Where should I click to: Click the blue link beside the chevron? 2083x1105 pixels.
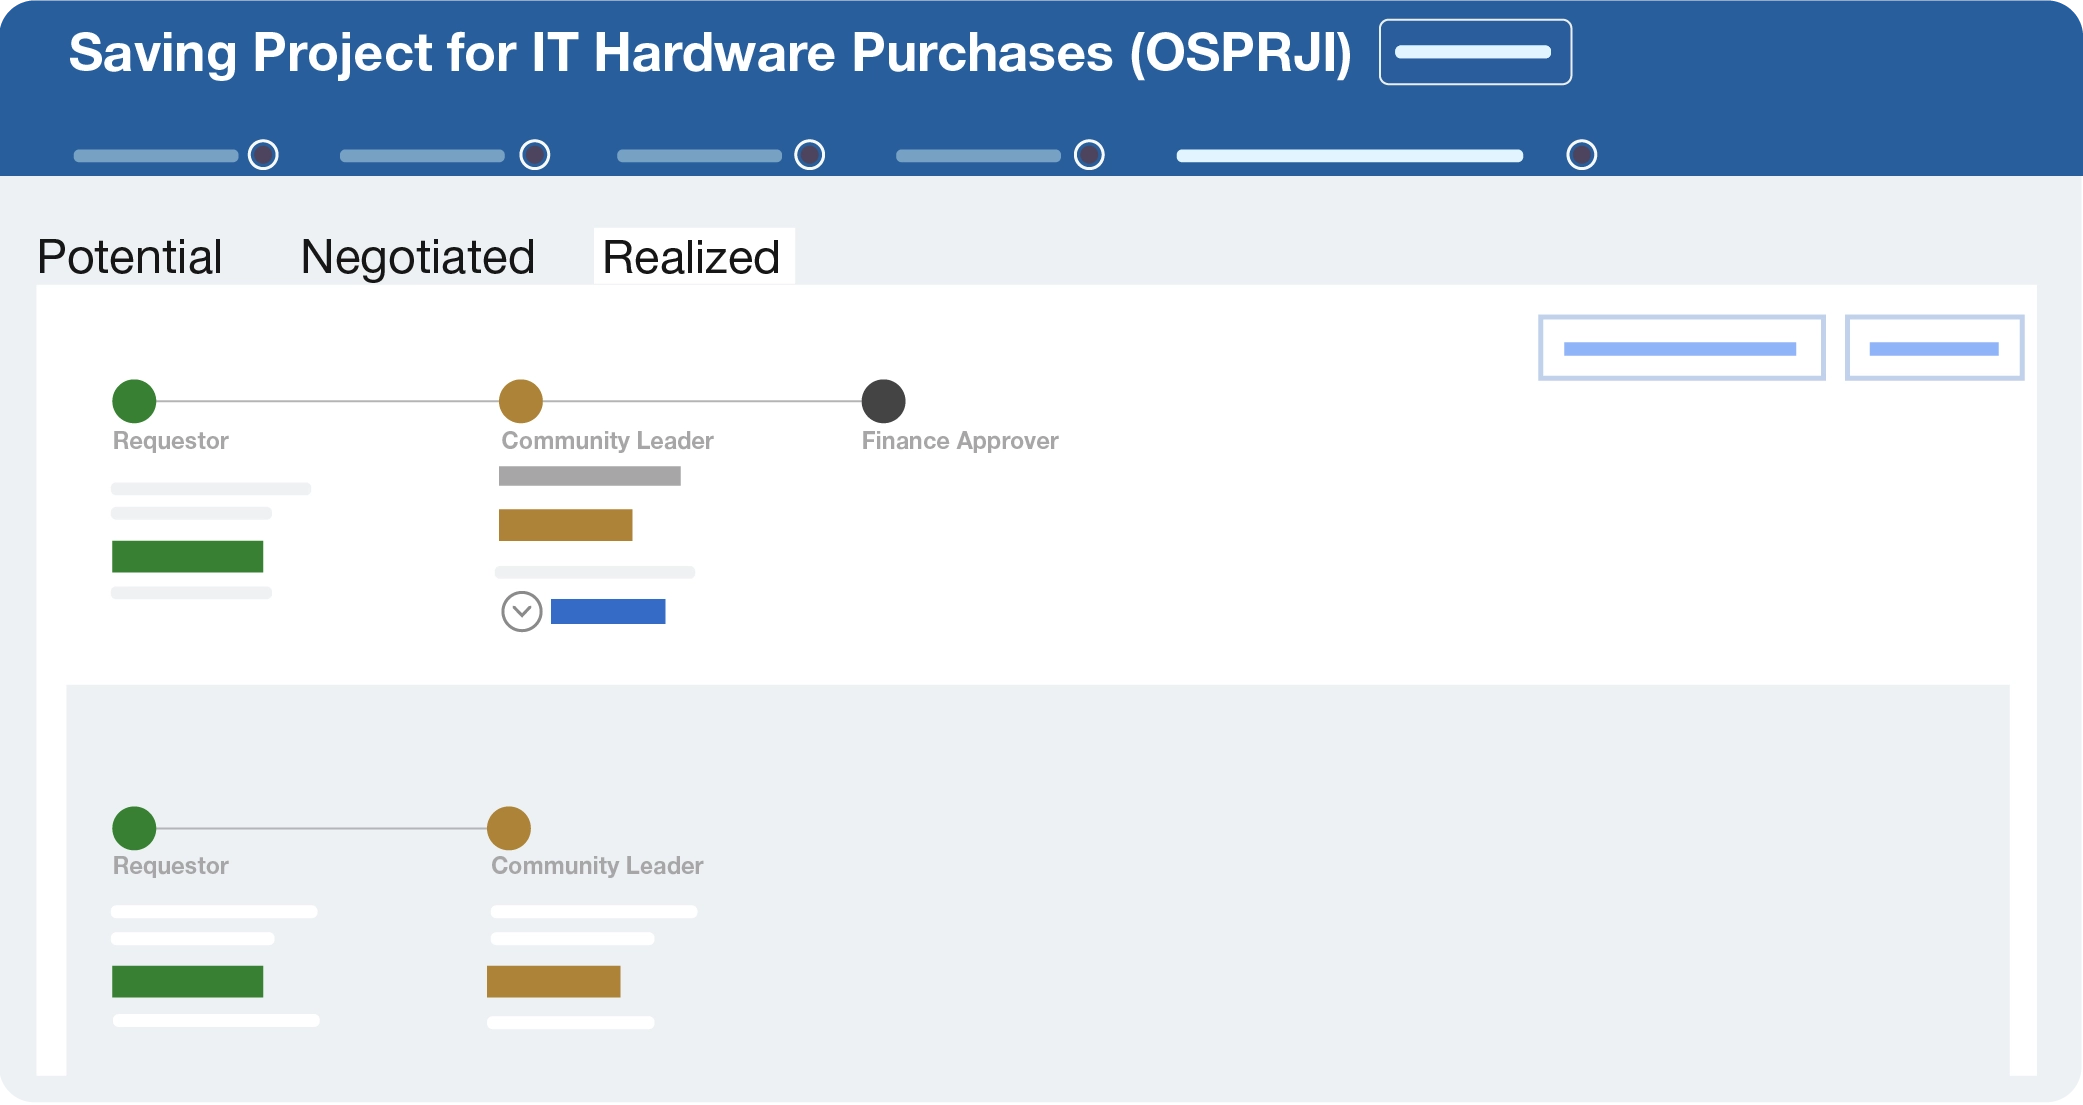[x=608, y=611]
